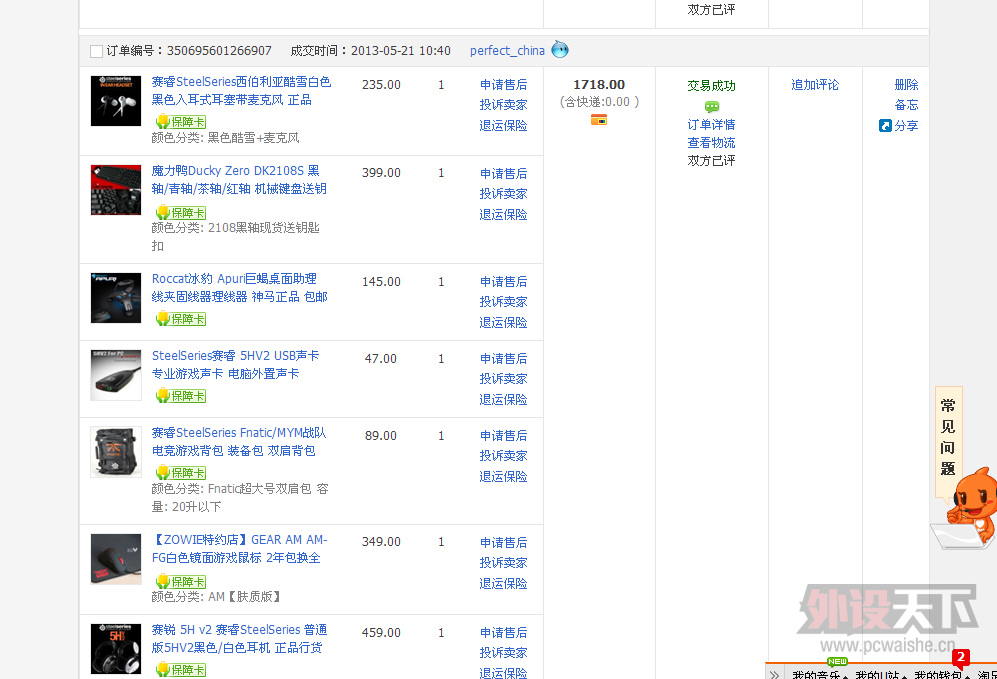Select order total text 1718.00

click(599, 85)
